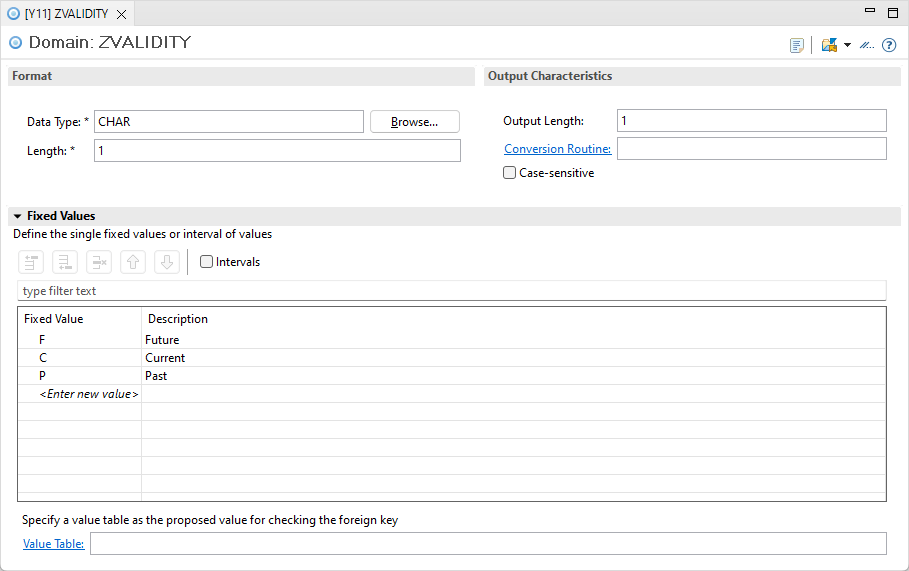Click the Length input field
This screenshot has height=571, width=909.
pos(277,151)
